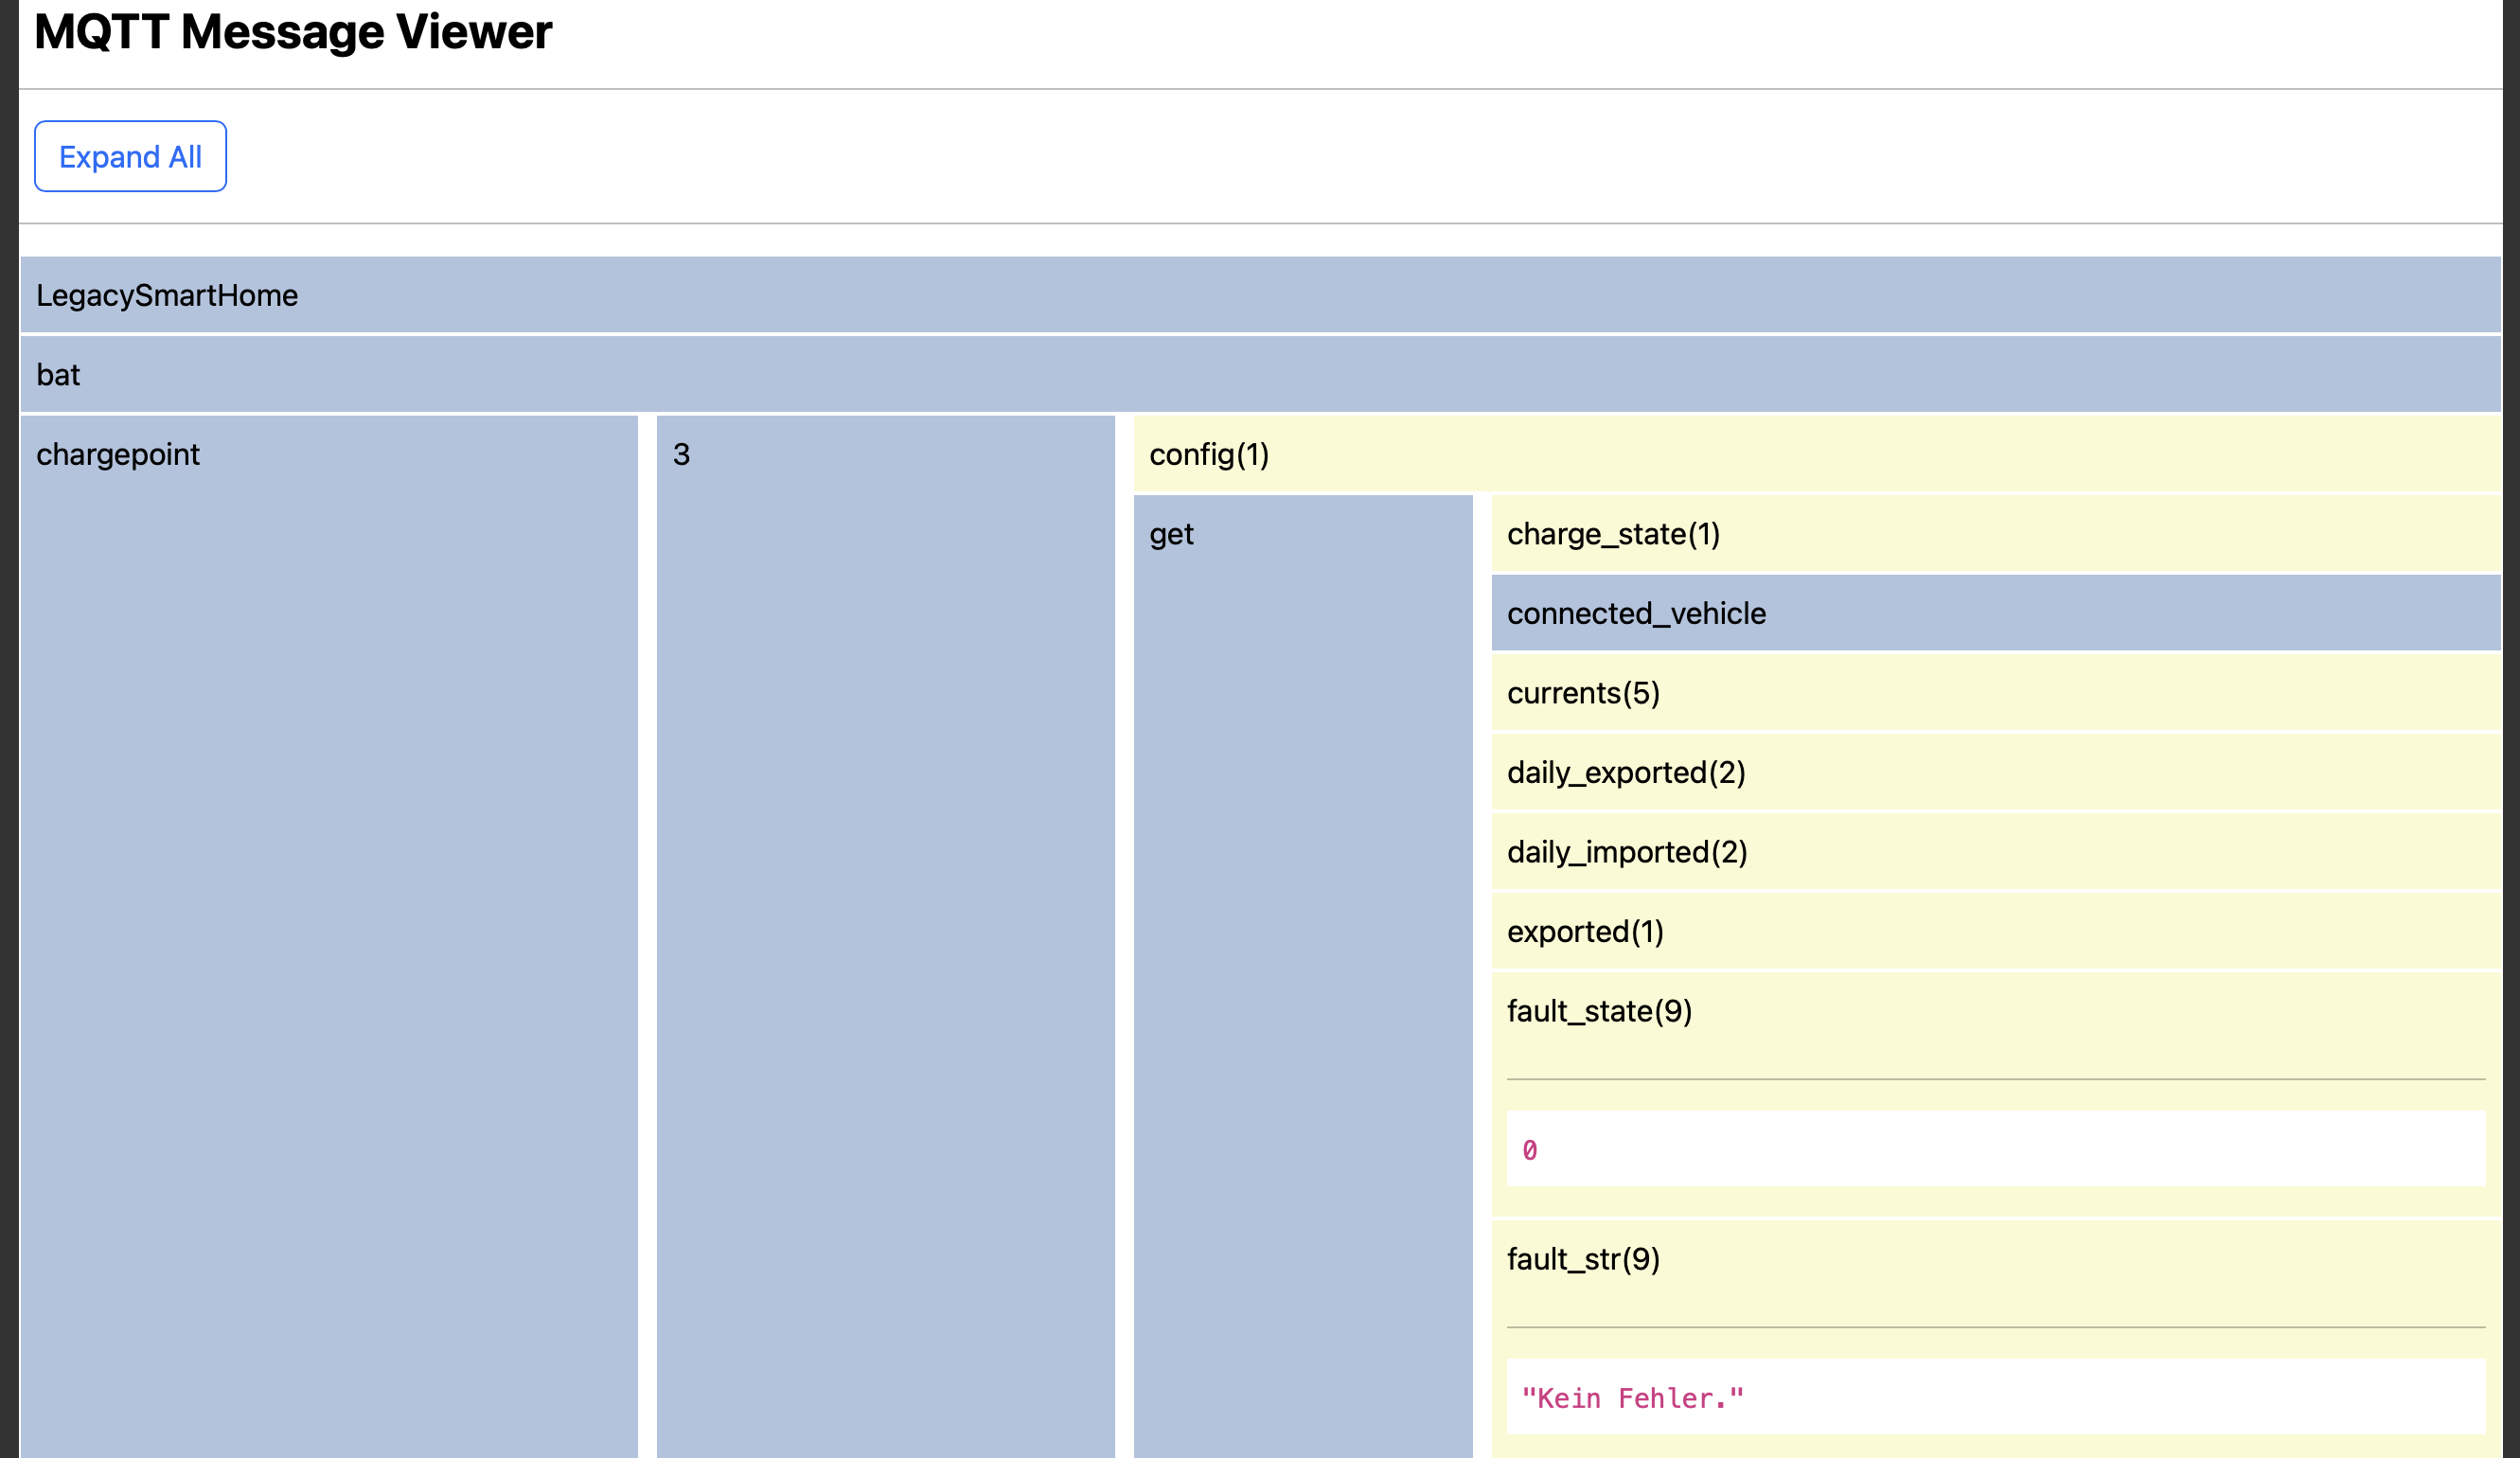Open the config(1) topic entry

1208,454
